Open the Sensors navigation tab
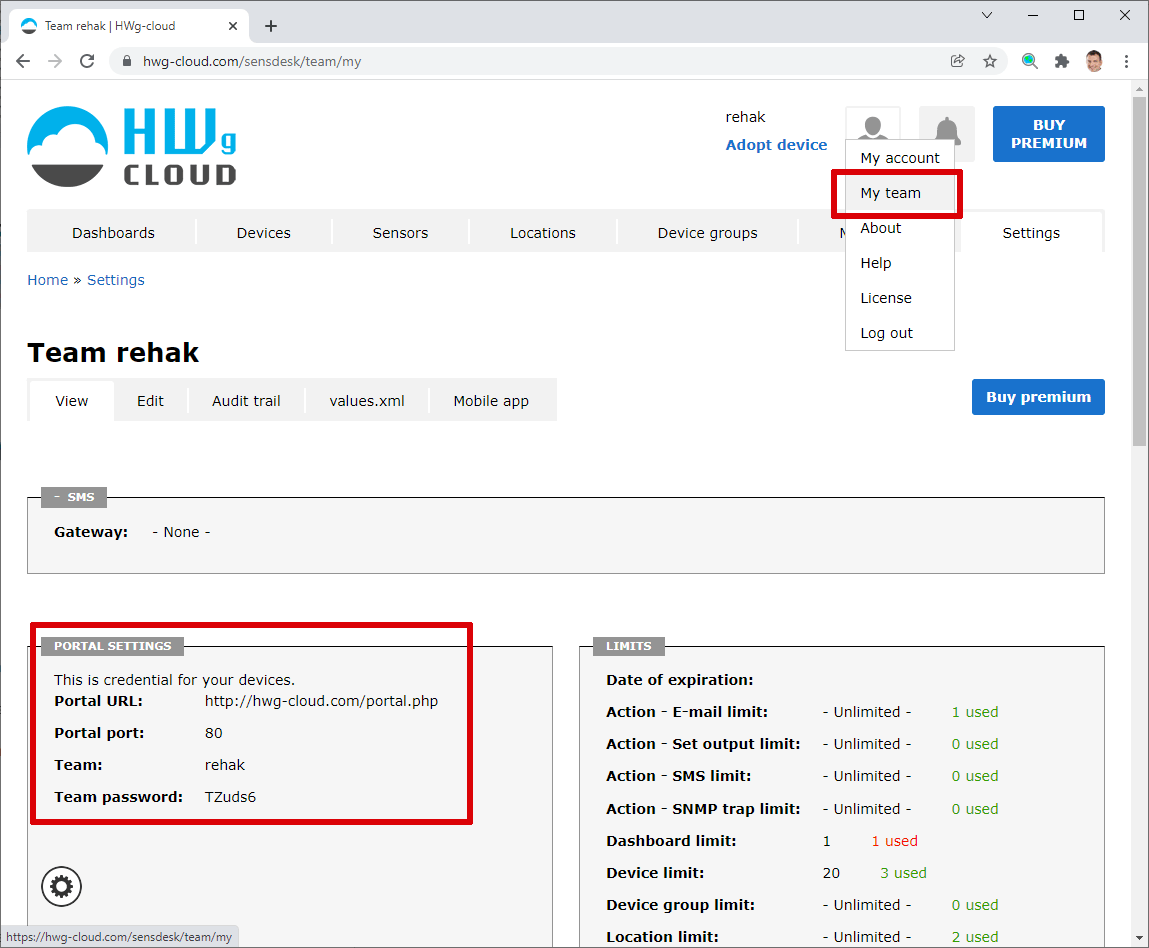The height and width of the screenshot is (948, 1149). point(400,233)
